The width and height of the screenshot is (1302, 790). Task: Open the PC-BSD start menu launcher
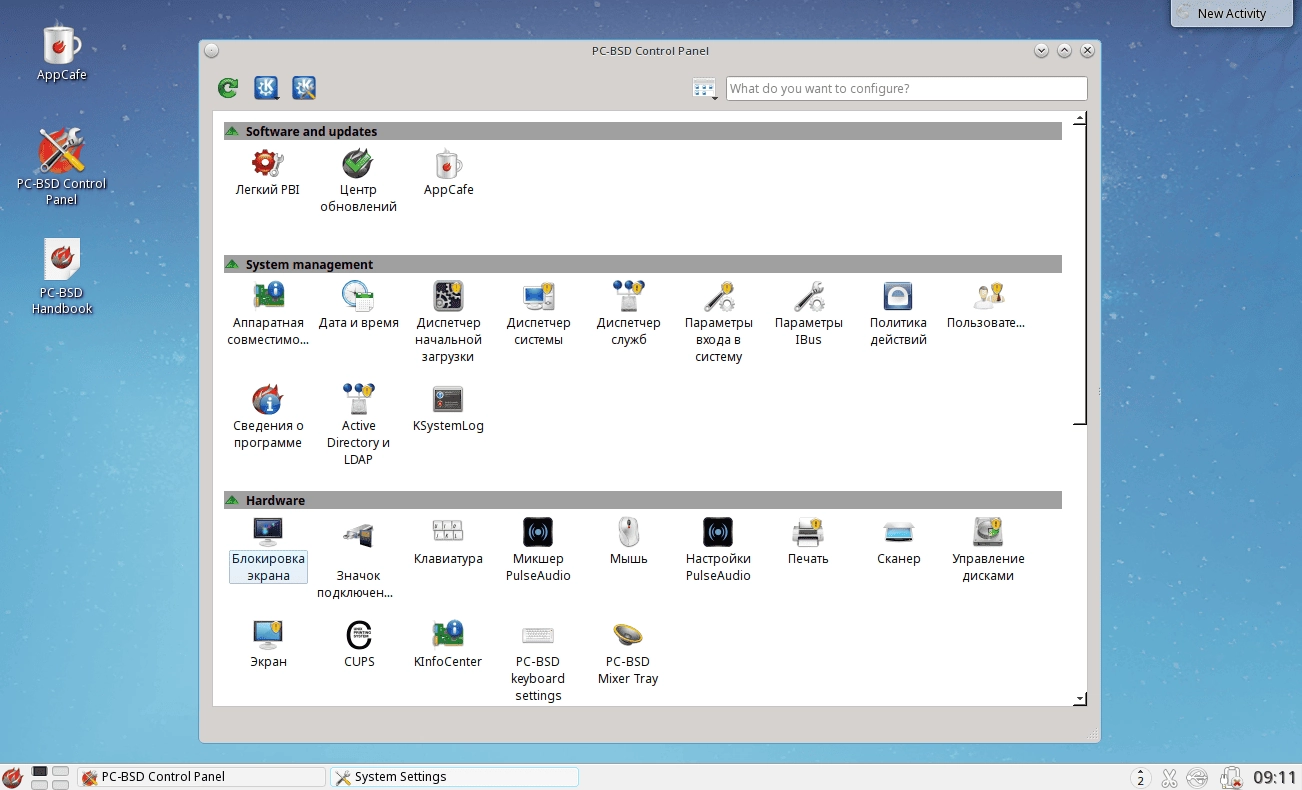coord(12,776)
